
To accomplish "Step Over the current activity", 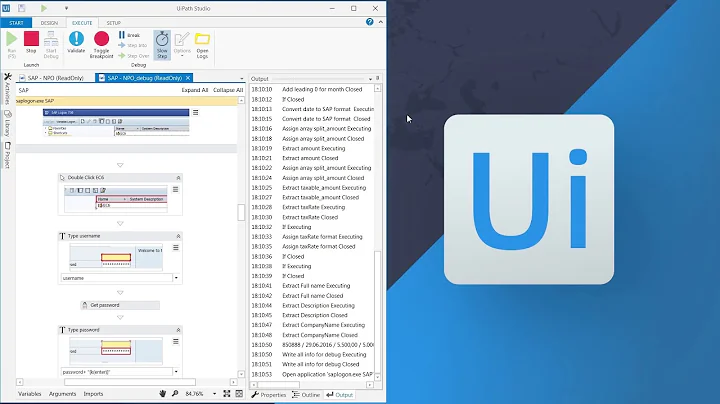I will tap(134, 56).
